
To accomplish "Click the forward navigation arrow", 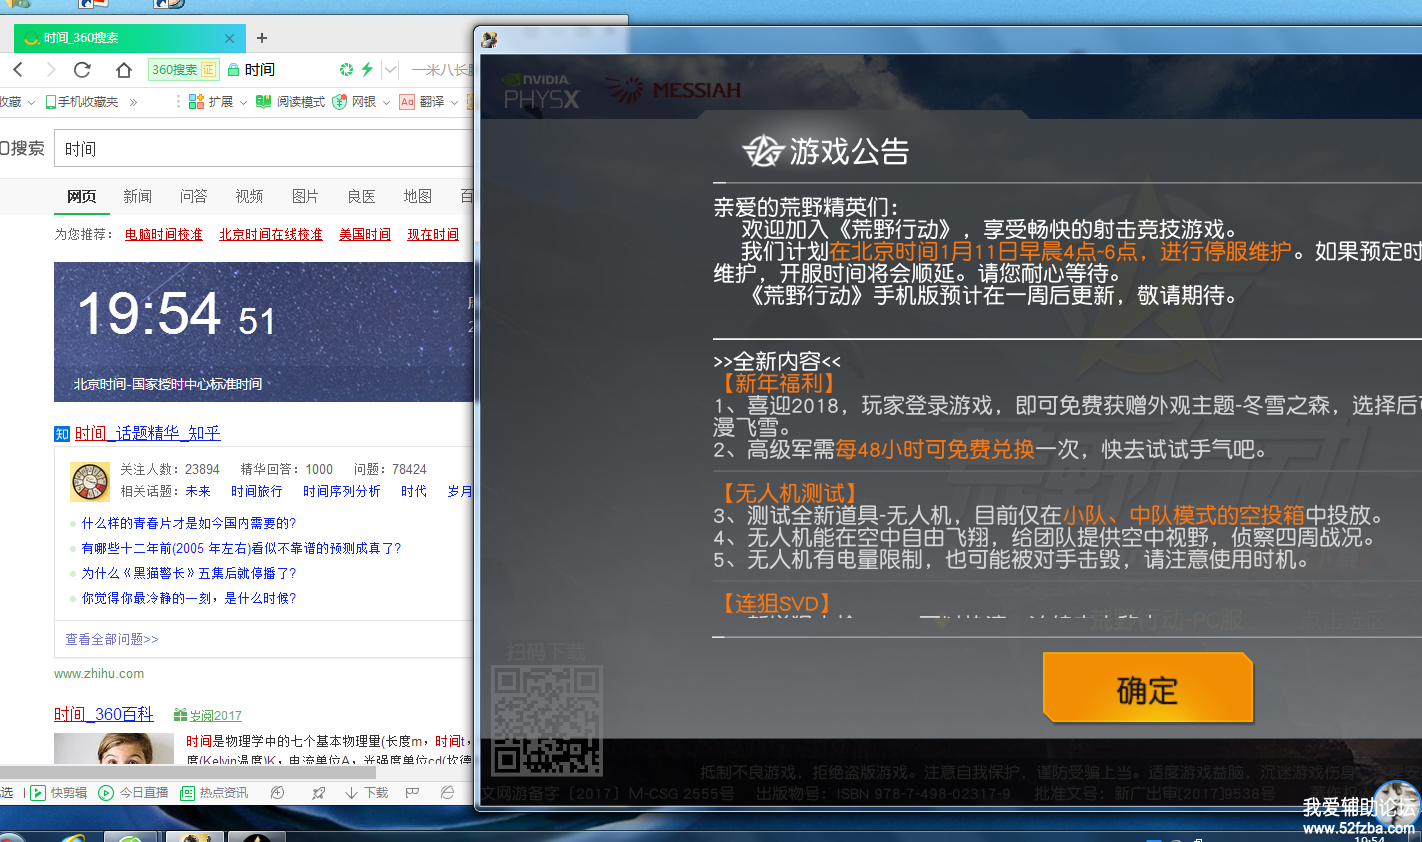I will [51, 69].
